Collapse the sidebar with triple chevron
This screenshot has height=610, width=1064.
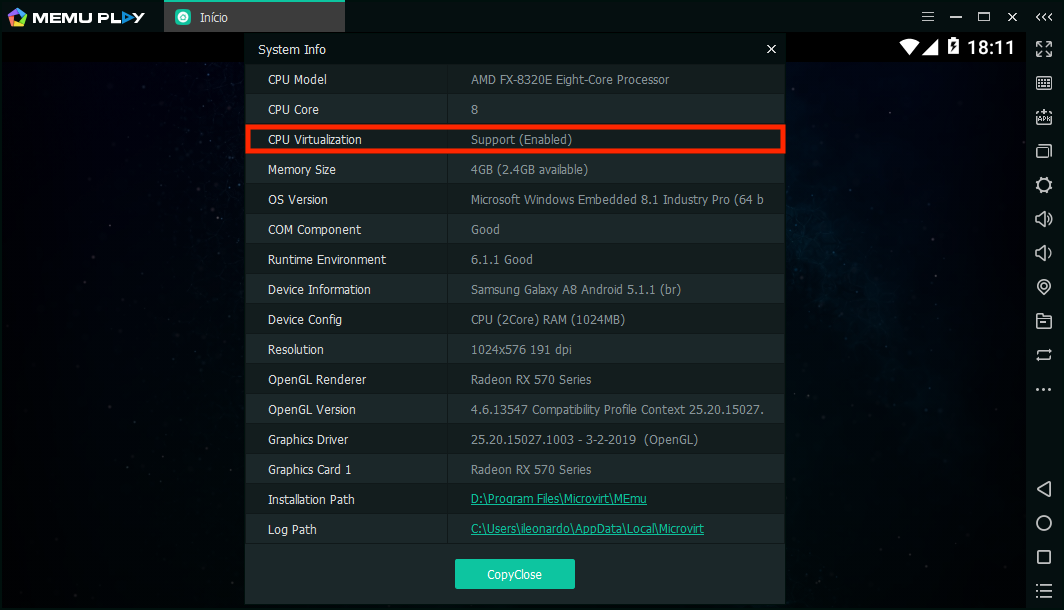1043,17
